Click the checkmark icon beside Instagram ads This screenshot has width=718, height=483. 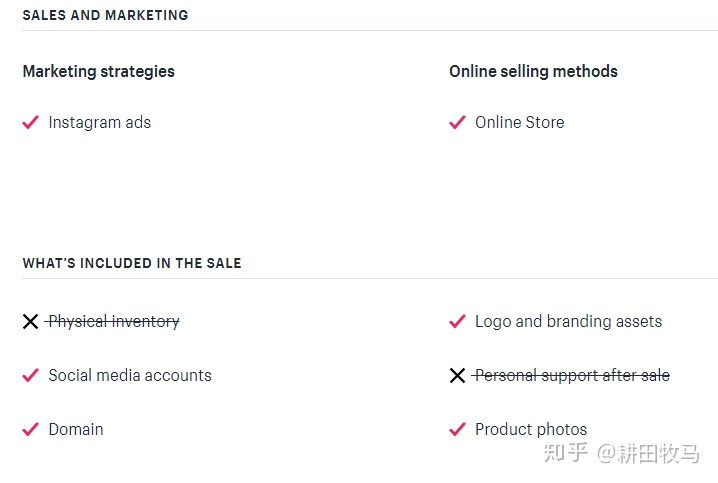click(x=30, y=122)
